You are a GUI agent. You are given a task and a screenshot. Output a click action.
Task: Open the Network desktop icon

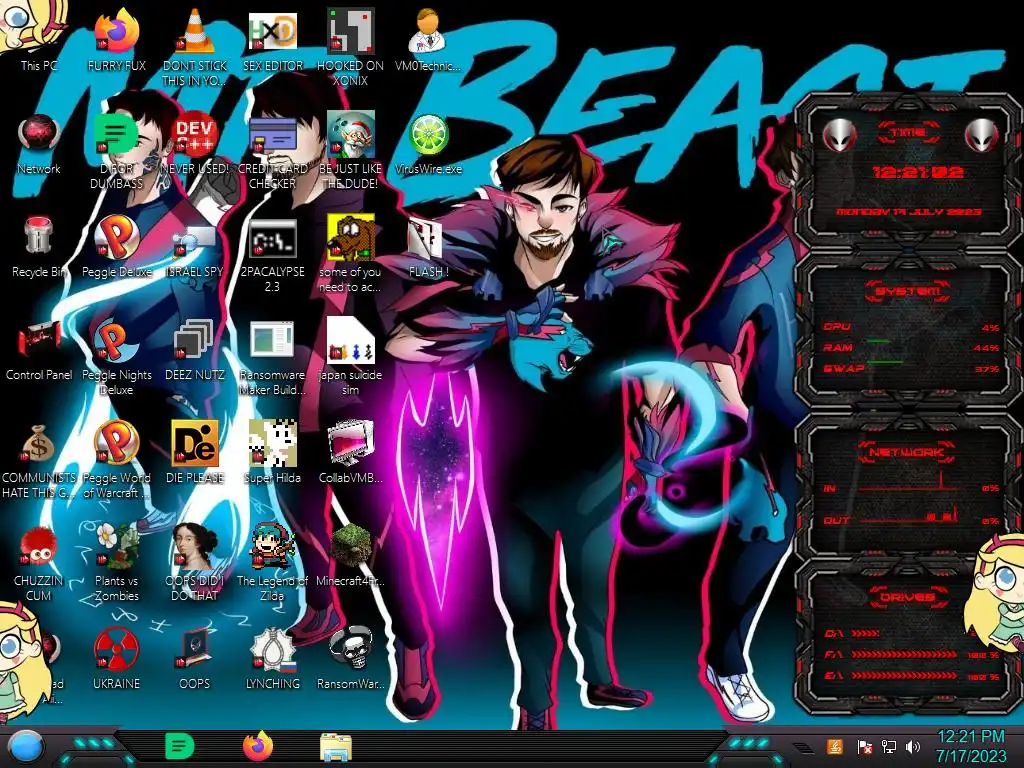[39, 144]
